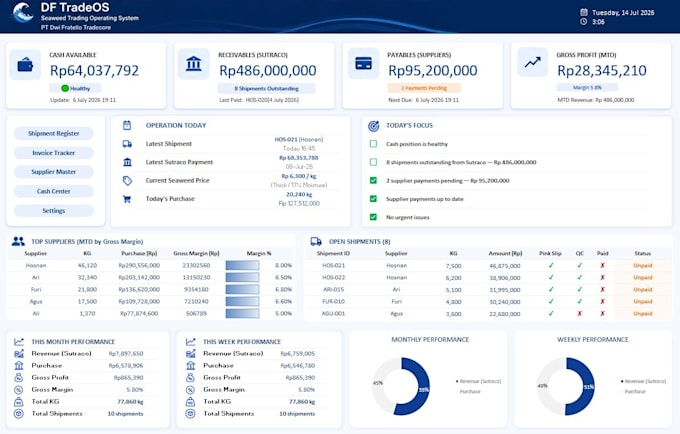Click the '2 Payments Pending' badge
This screenshot has width=680, height=434.
coord(424,88)
